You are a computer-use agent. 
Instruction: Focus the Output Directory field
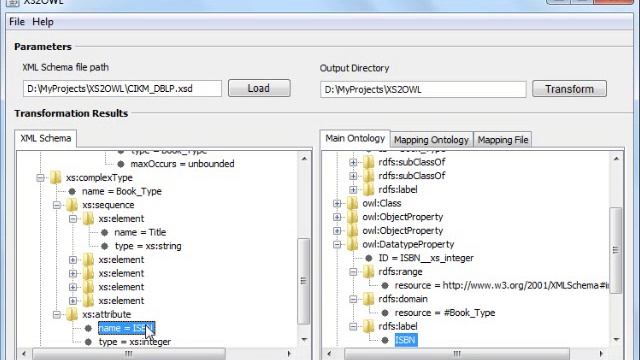423,89
